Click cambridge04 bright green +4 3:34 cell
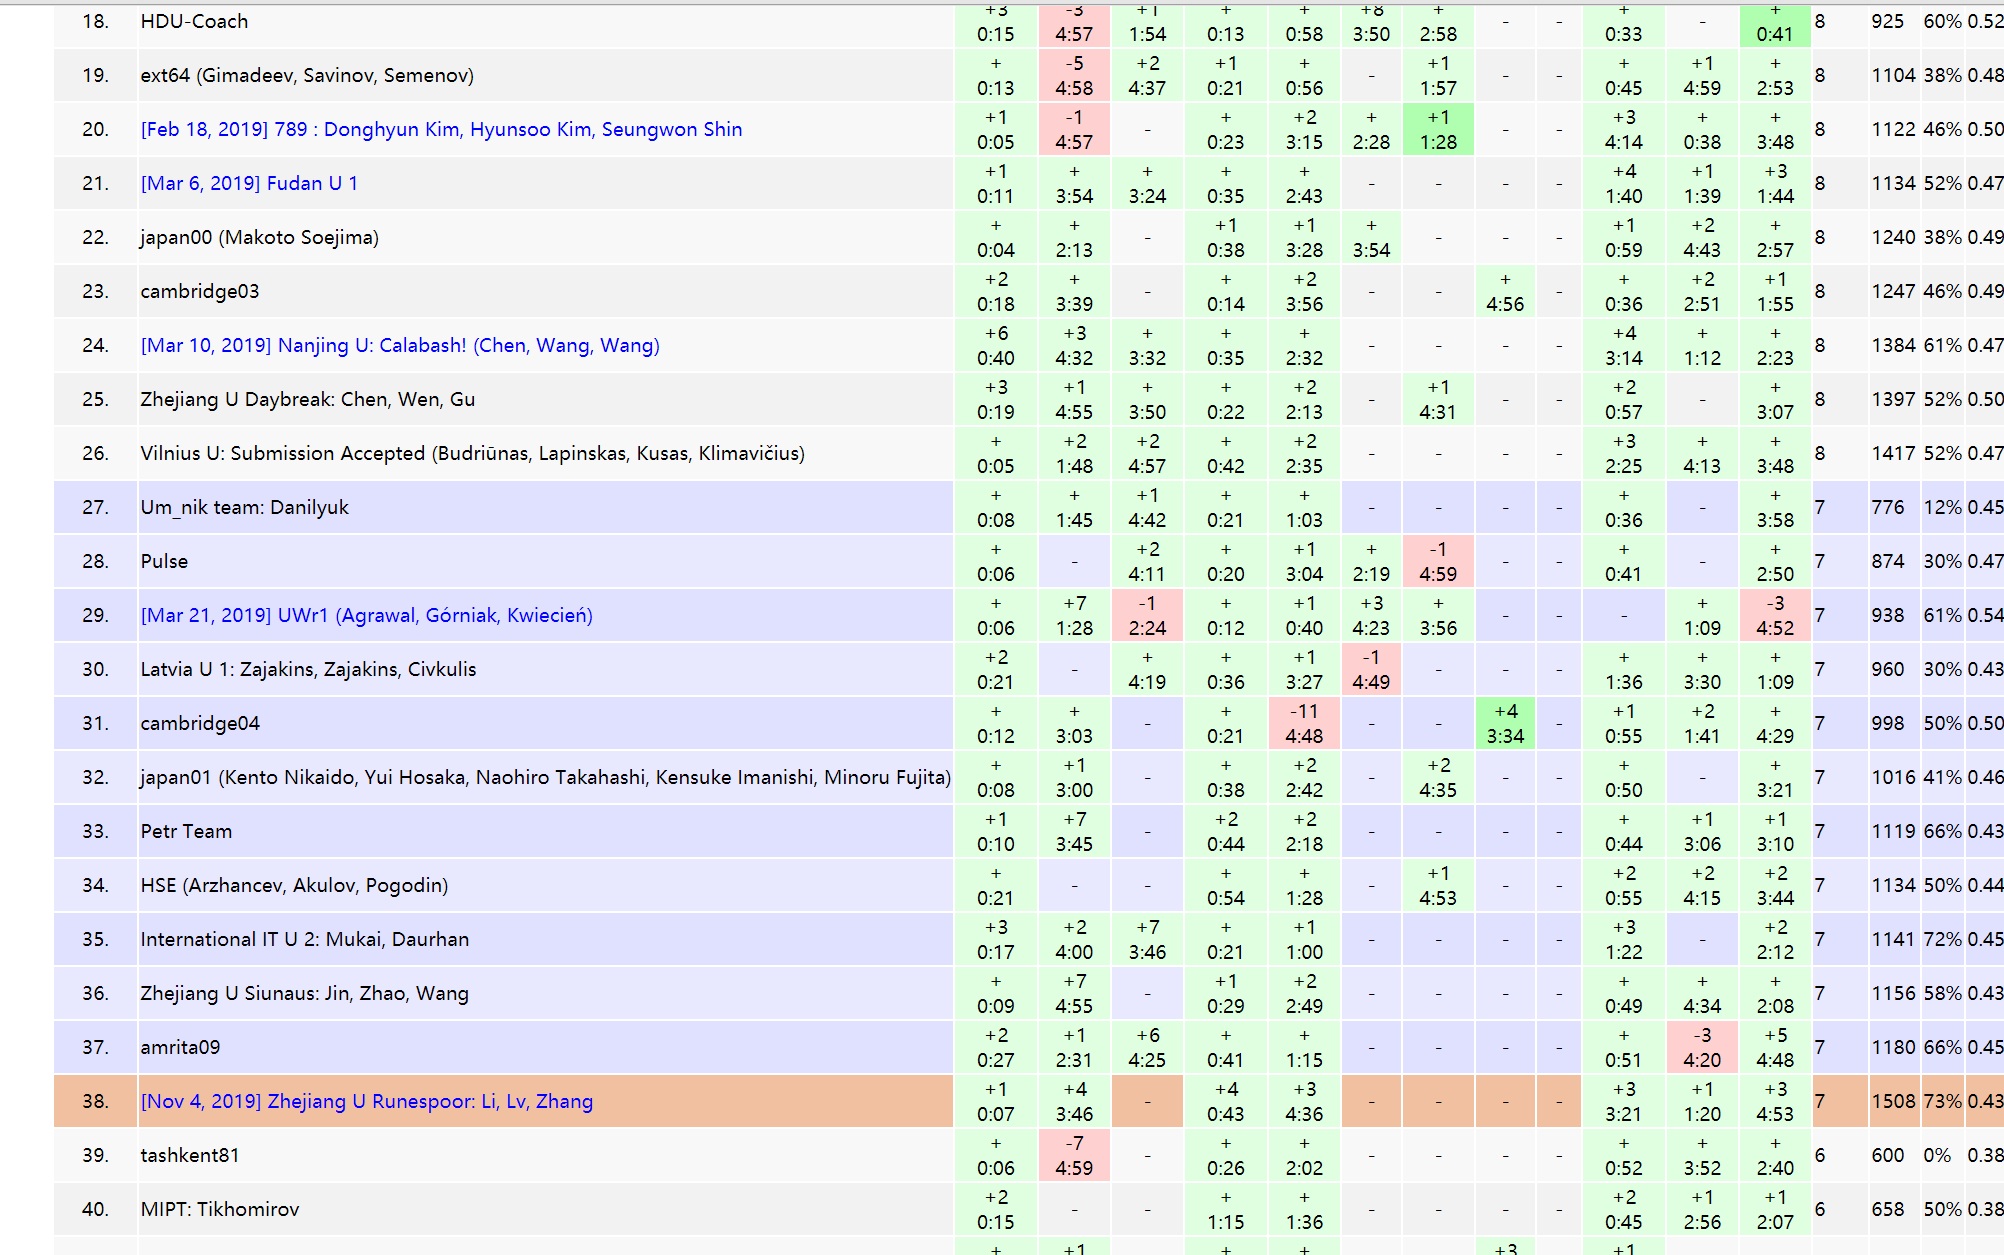 1505,723
